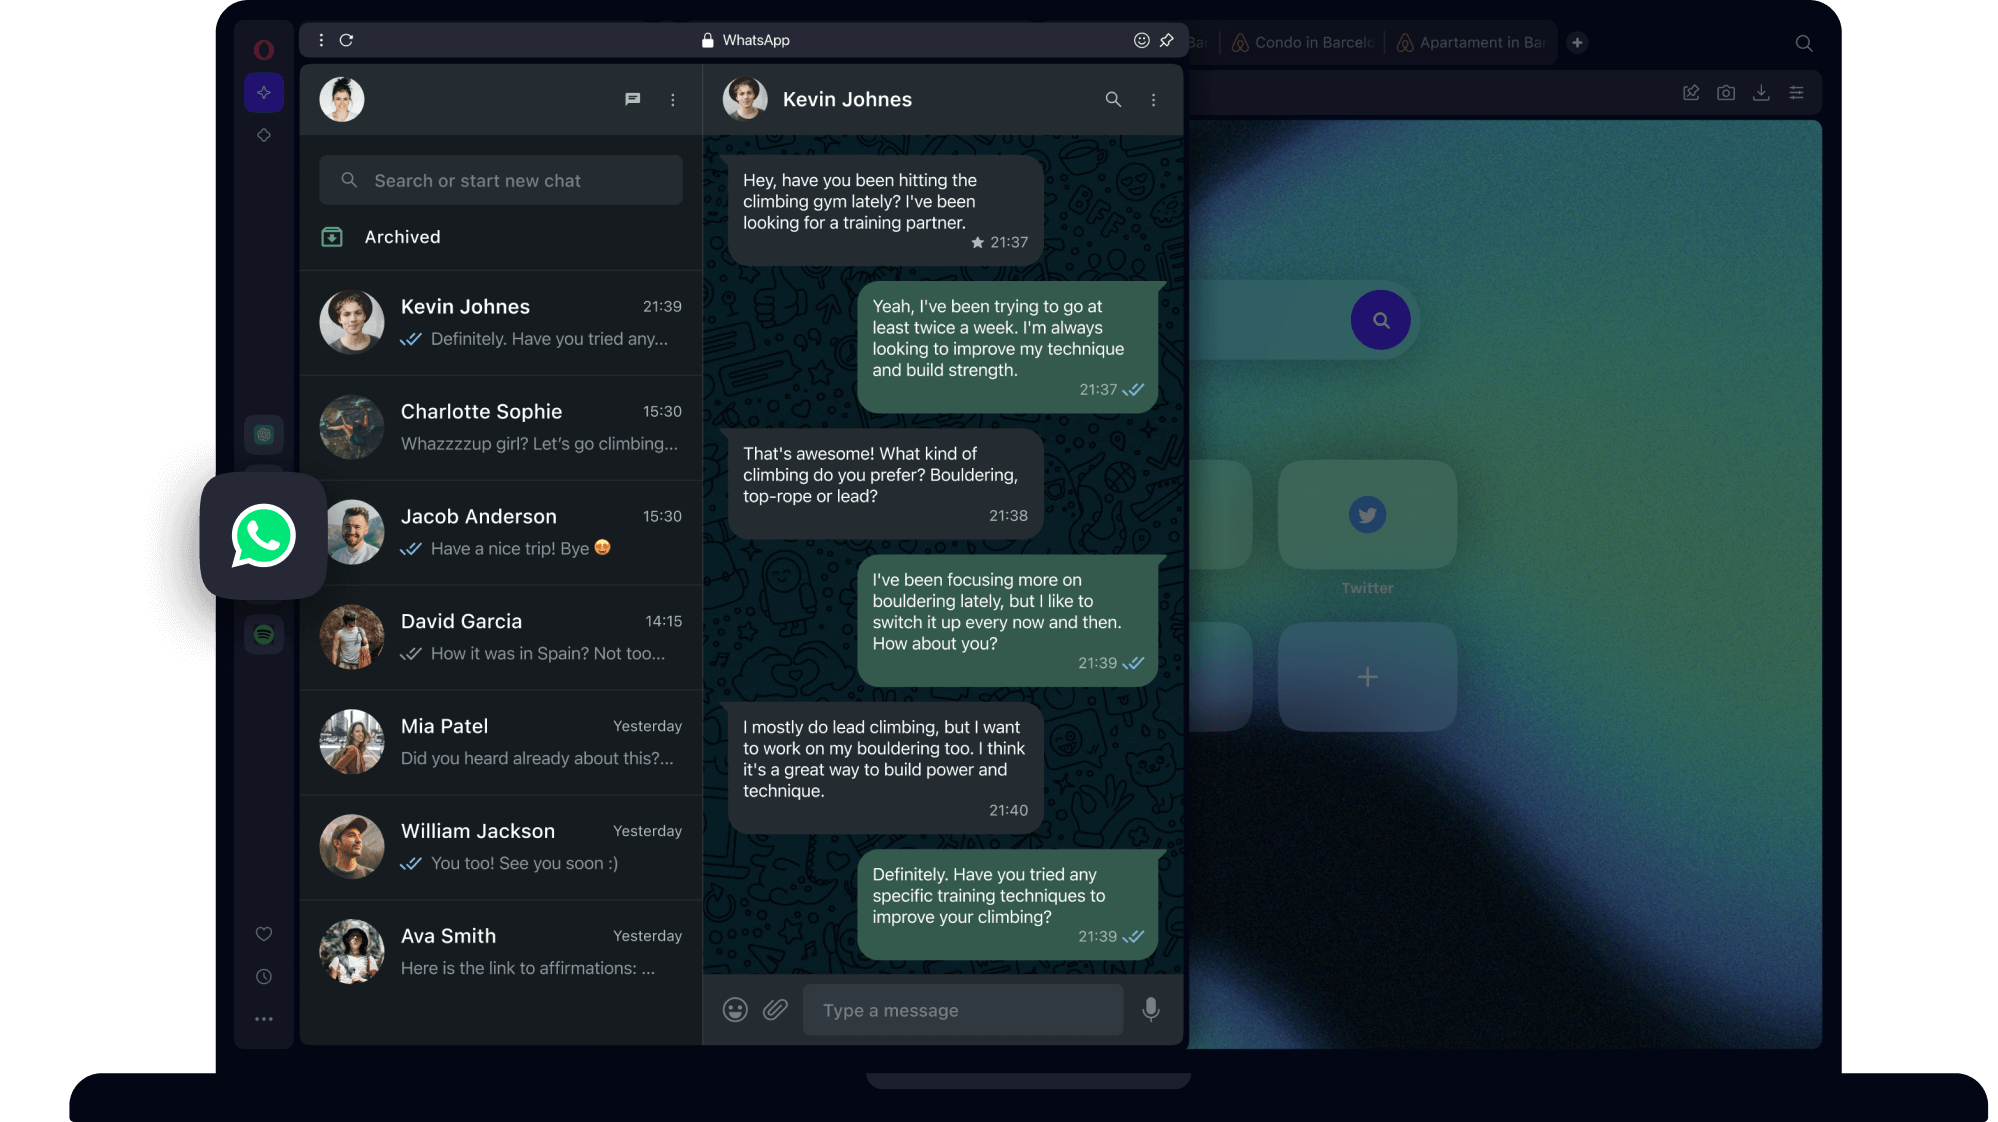Open the Archived chats section

pos(402,237)
